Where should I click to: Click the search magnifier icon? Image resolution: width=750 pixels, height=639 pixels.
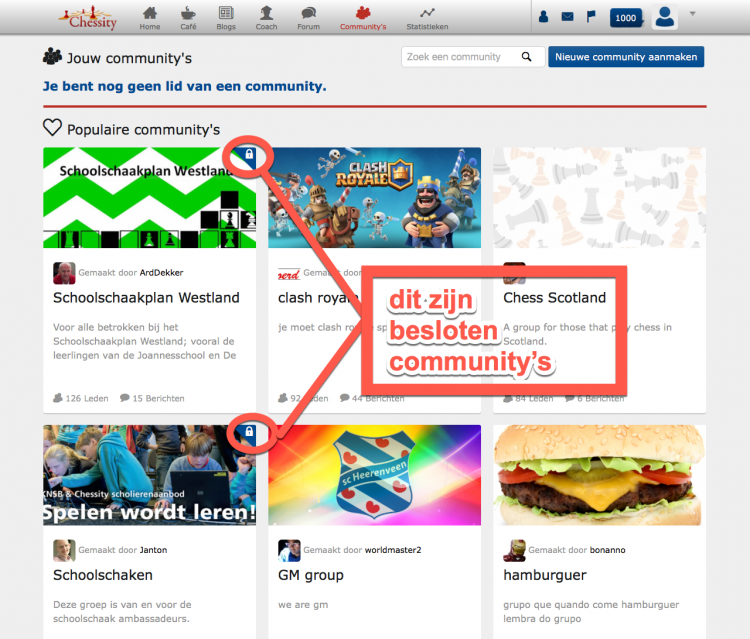point(527,57)
